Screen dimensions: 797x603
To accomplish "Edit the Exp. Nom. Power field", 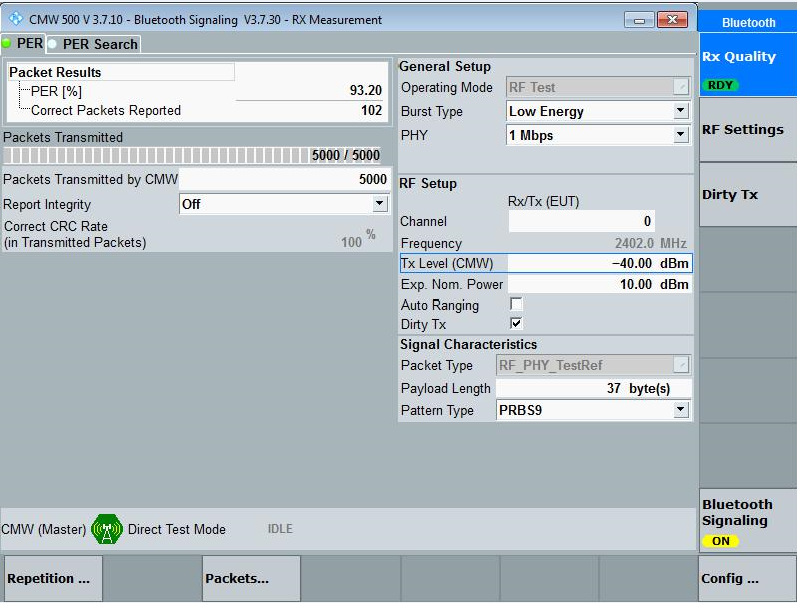I will click(600, 284).
